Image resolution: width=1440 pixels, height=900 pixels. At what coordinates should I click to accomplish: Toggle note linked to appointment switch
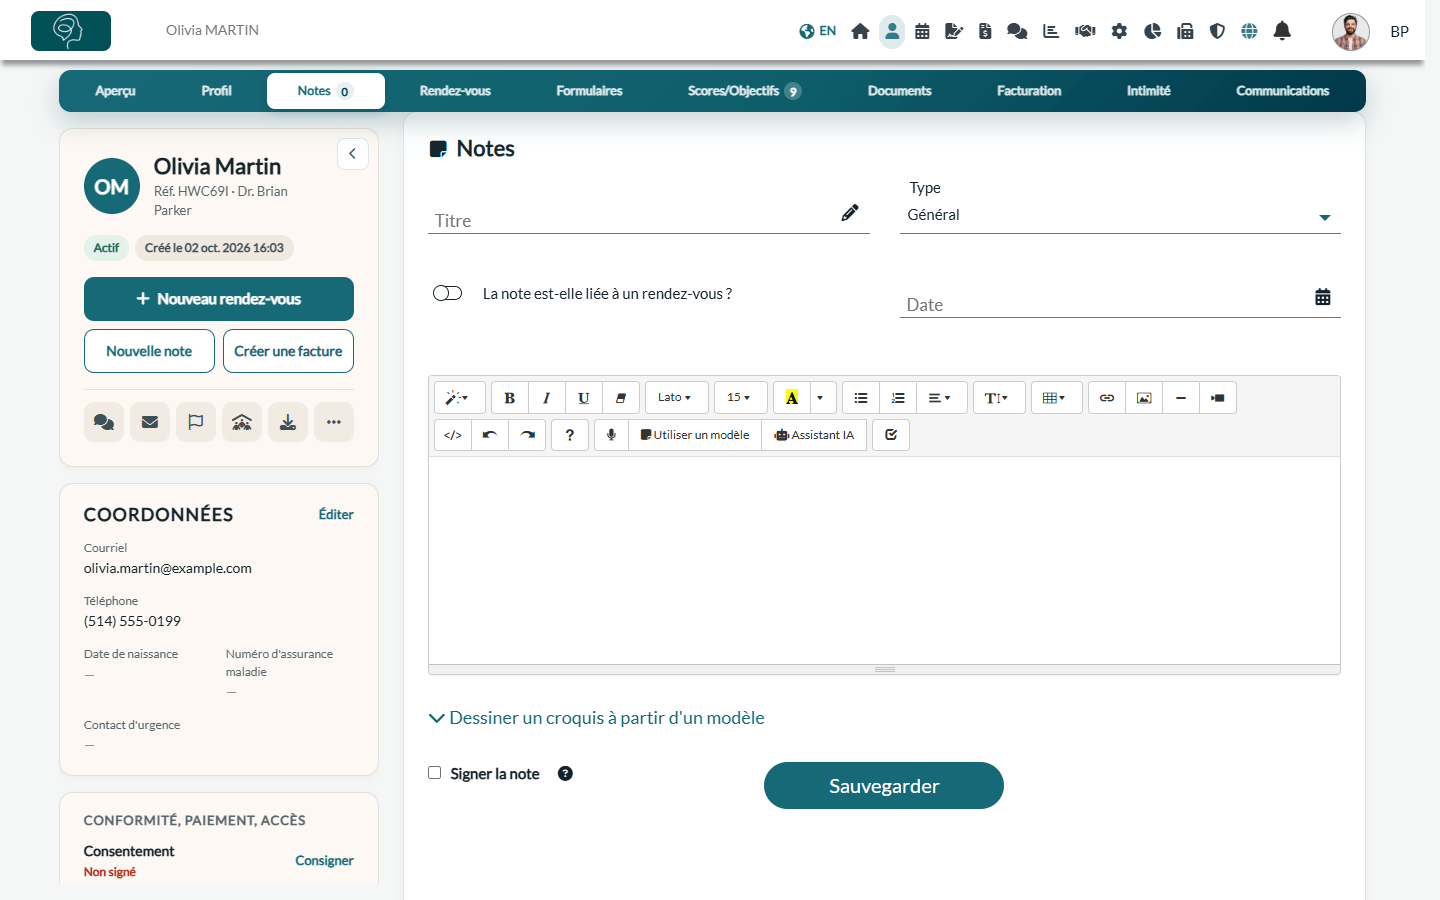(447, 293)
